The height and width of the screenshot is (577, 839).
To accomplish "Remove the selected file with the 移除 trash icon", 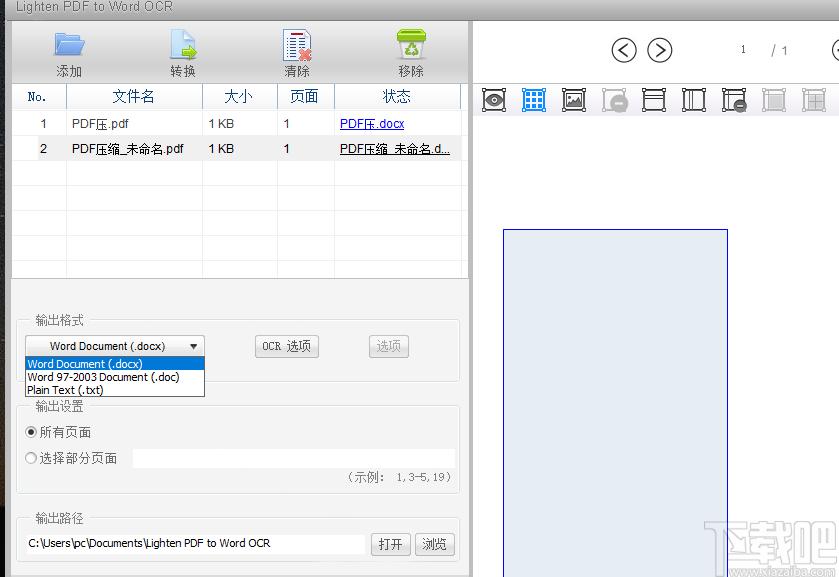I will click(411, 44).
